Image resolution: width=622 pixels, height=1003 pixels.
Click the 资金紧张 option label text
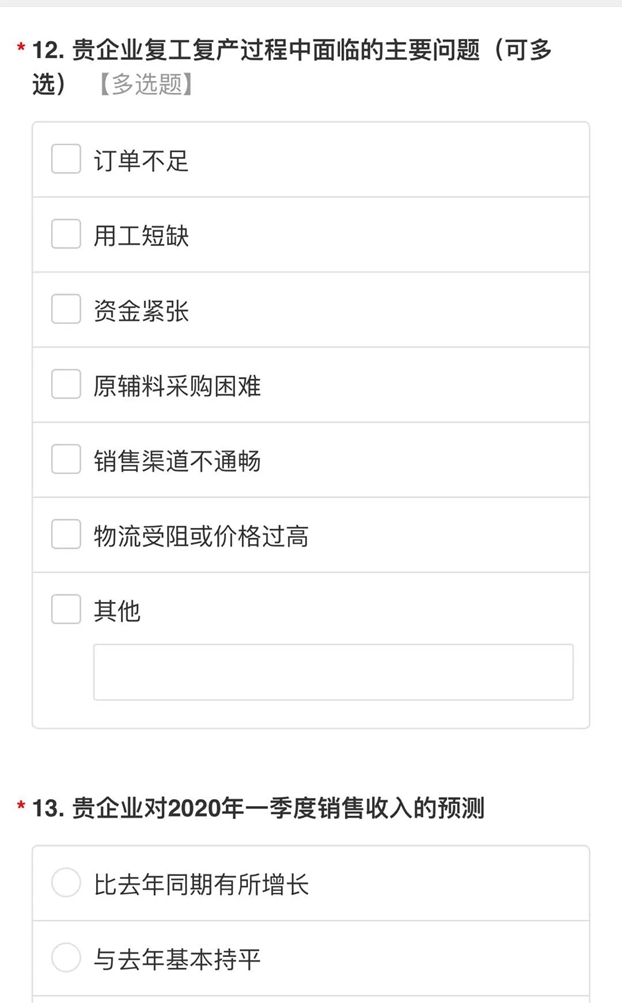click(x=141, y=311)
